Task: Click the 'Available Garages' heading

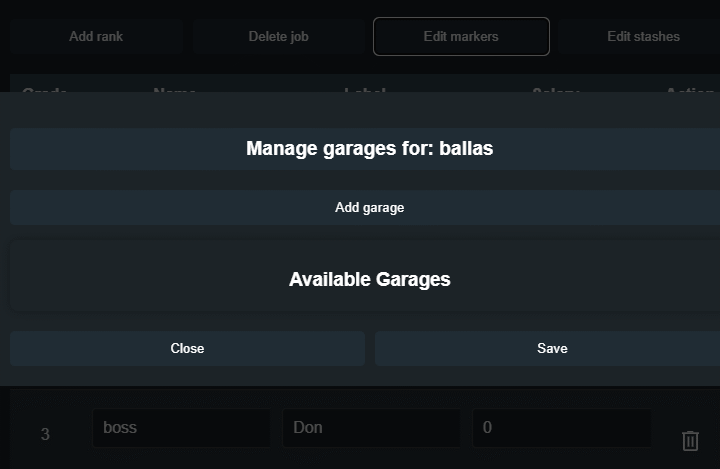Action: [369, 279]
